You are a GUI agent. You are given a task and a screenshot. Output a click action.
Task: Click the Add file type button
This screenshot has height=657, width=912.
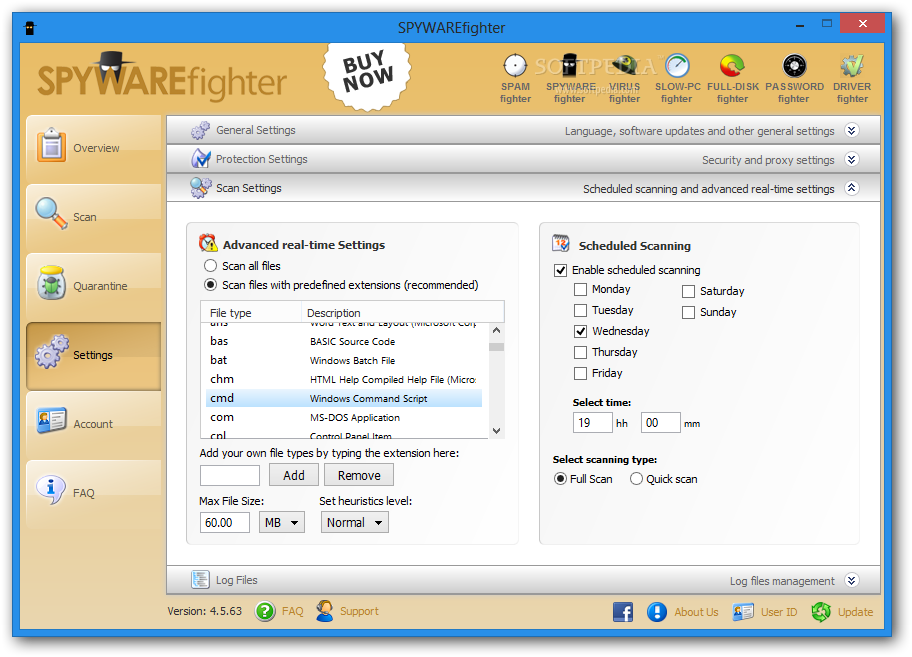click(294, 475)
